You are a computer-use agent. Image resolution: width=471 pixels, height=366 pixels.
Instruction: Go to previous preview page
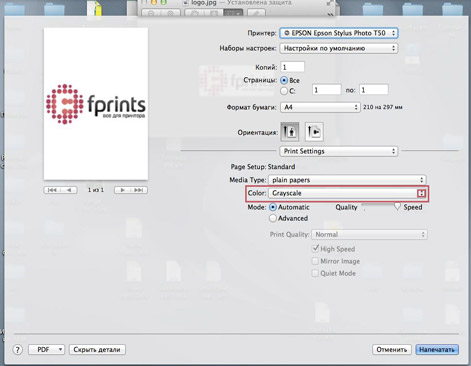(x=69, y=190)
